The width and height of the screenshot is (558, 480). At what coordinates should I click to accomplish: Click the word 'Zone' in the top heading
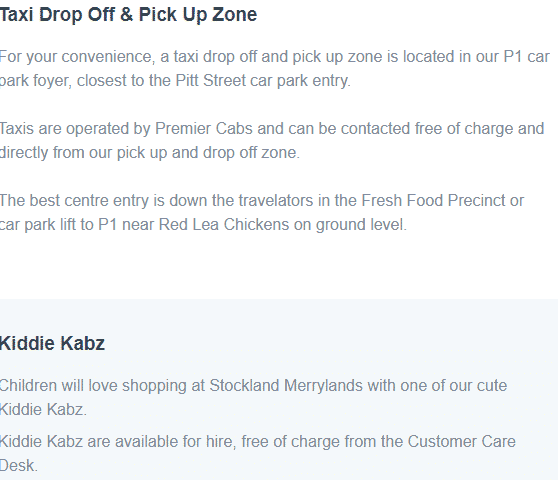235,15
